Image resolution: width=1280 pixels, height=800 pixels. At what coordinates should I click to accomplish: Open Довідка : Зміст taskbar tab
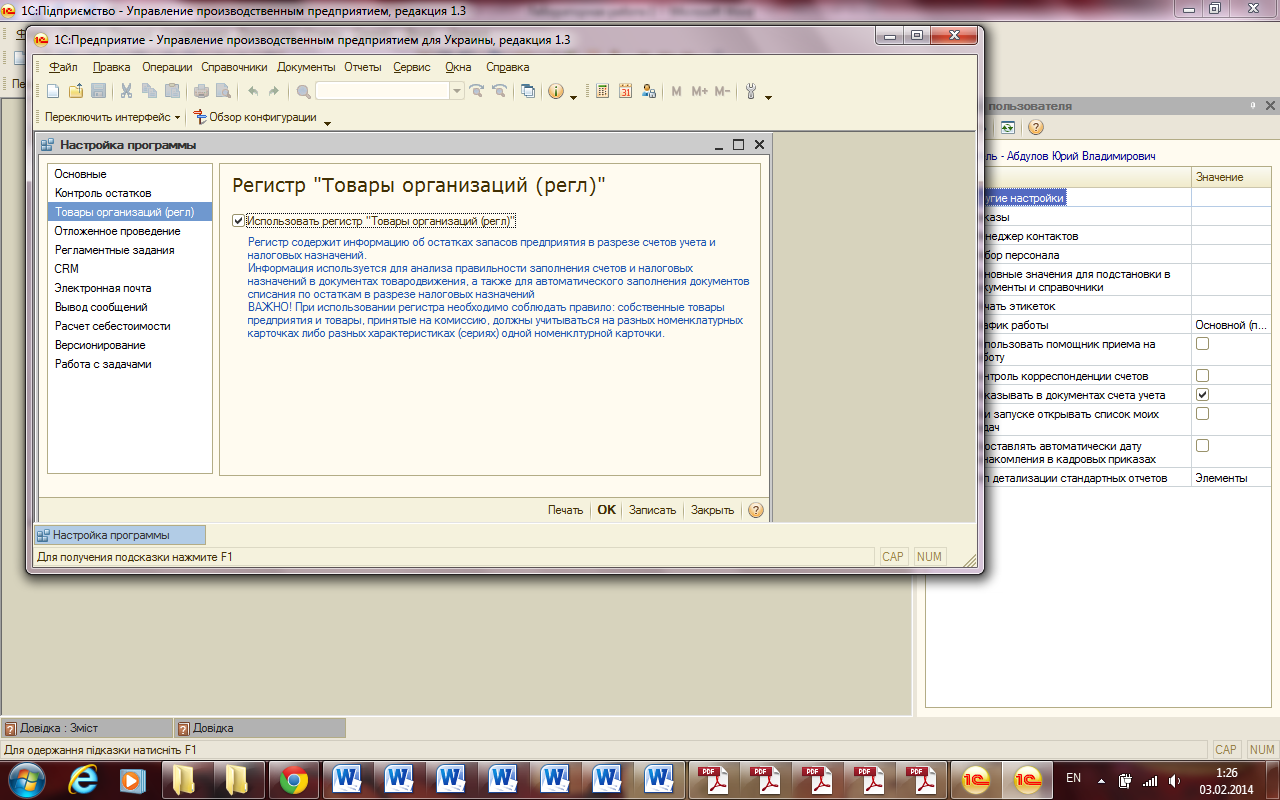tap(86, 728)
